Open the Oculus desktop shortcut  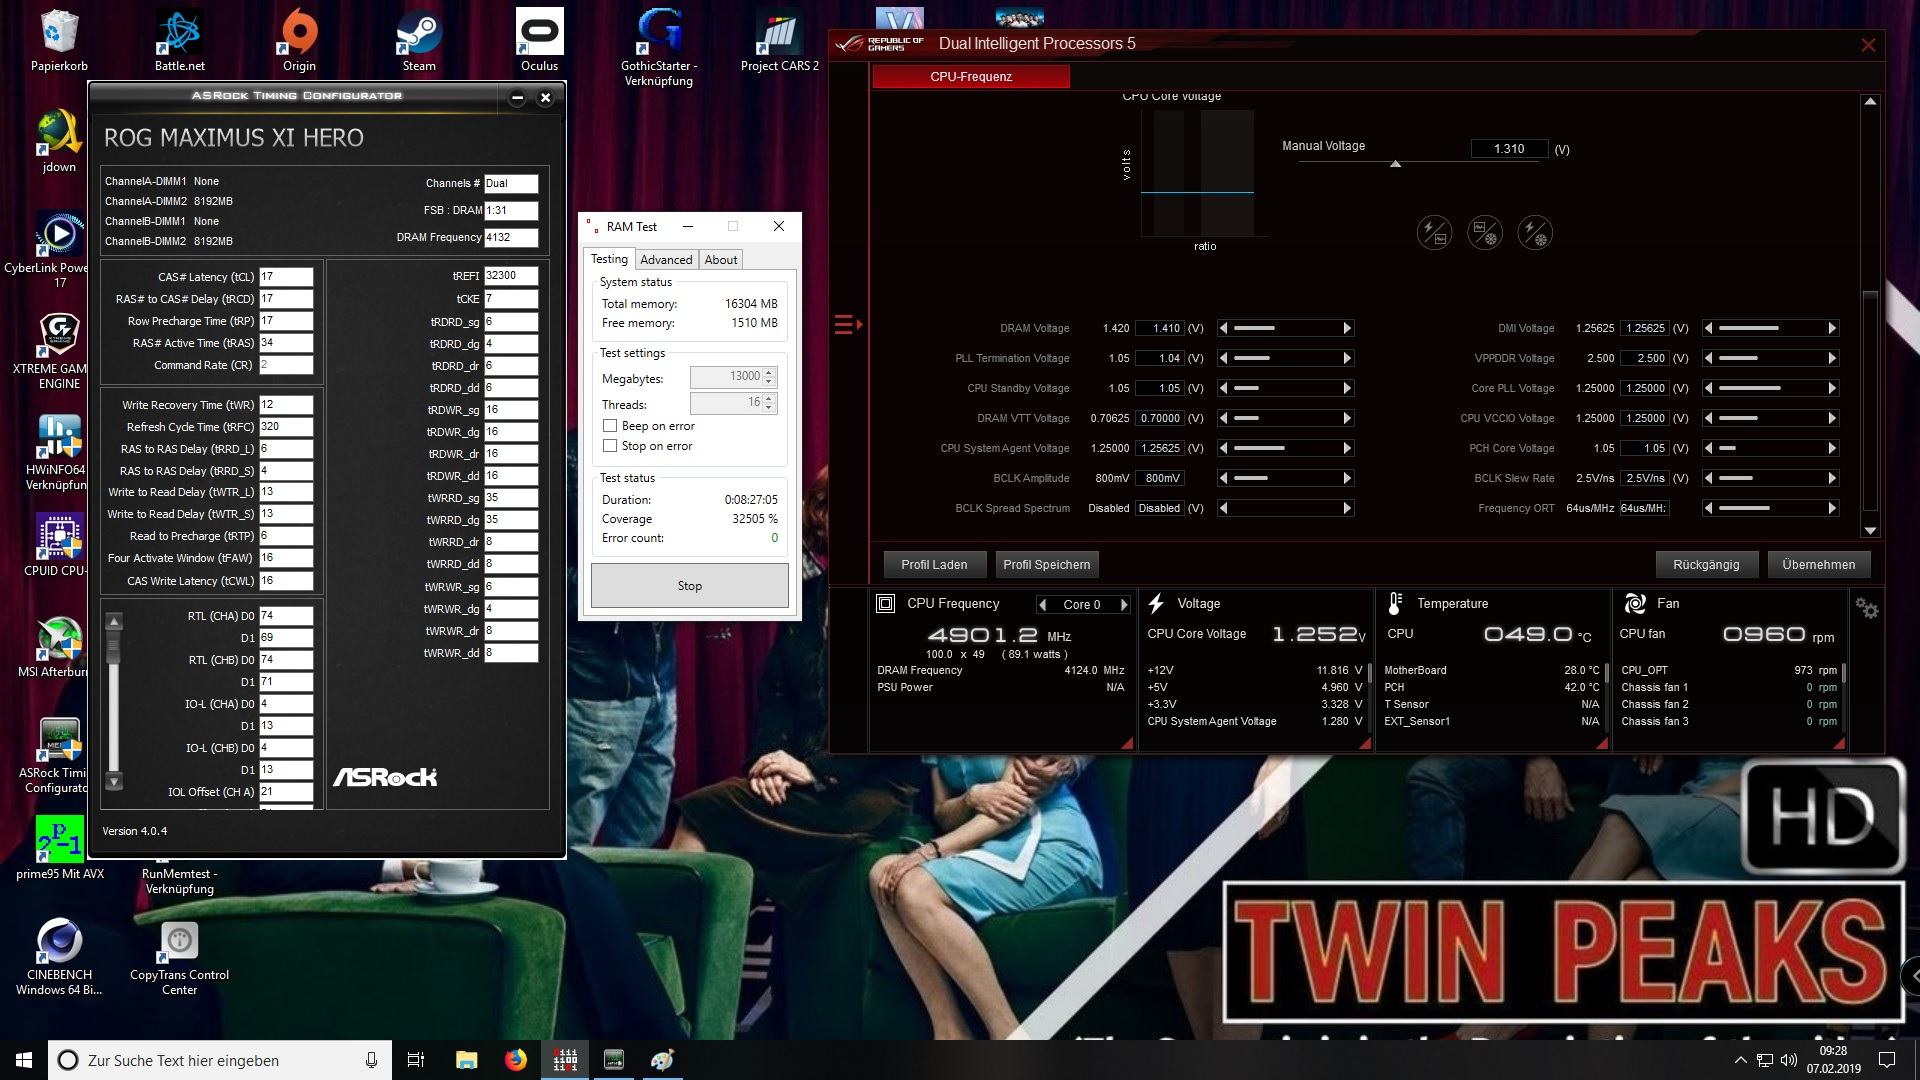(539, 40)
